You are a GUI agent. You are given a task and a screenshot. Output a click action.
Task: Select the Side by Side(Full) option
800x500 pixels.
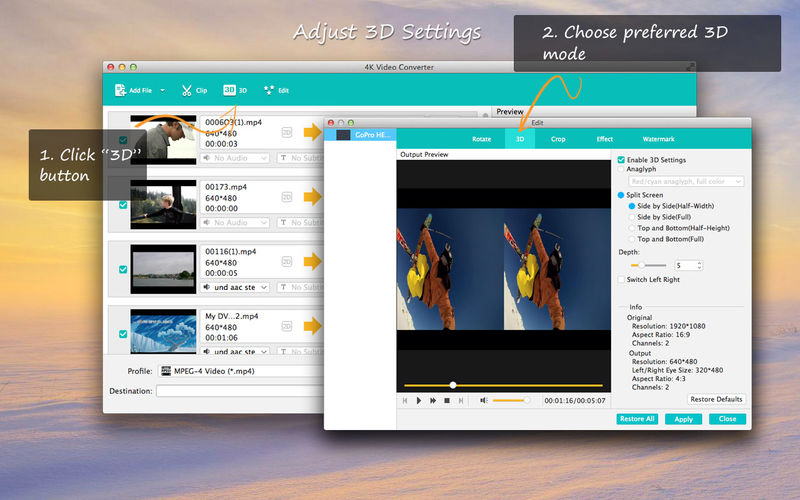(x=632, y=217)
